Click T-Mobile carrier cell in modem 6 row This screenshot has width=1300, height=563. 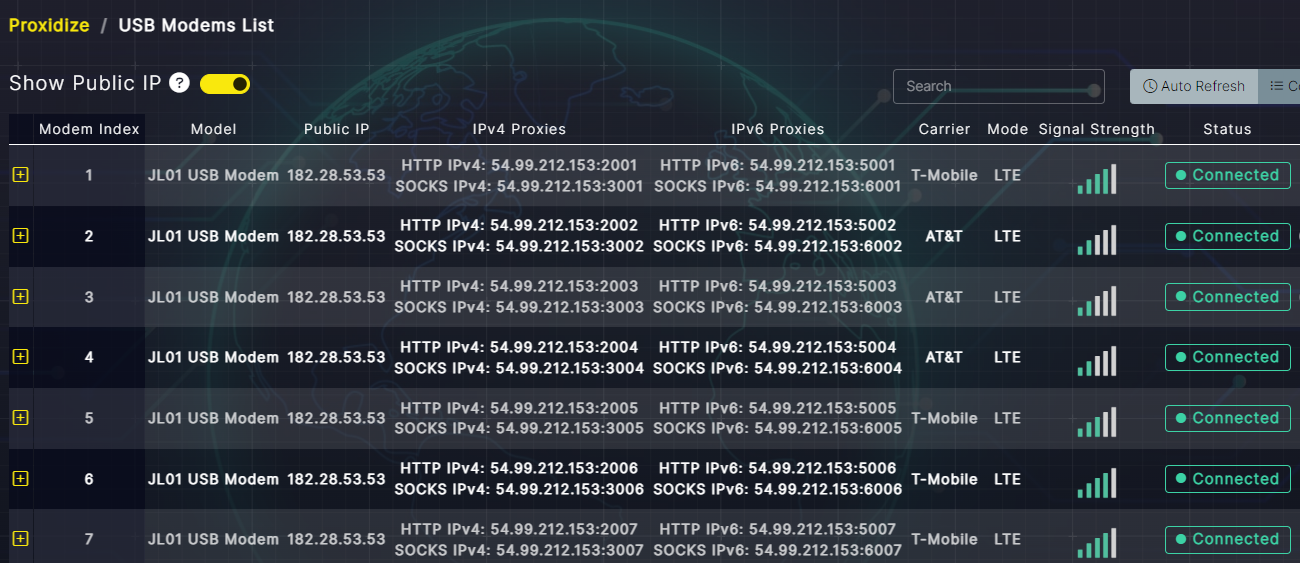point(944,479)
